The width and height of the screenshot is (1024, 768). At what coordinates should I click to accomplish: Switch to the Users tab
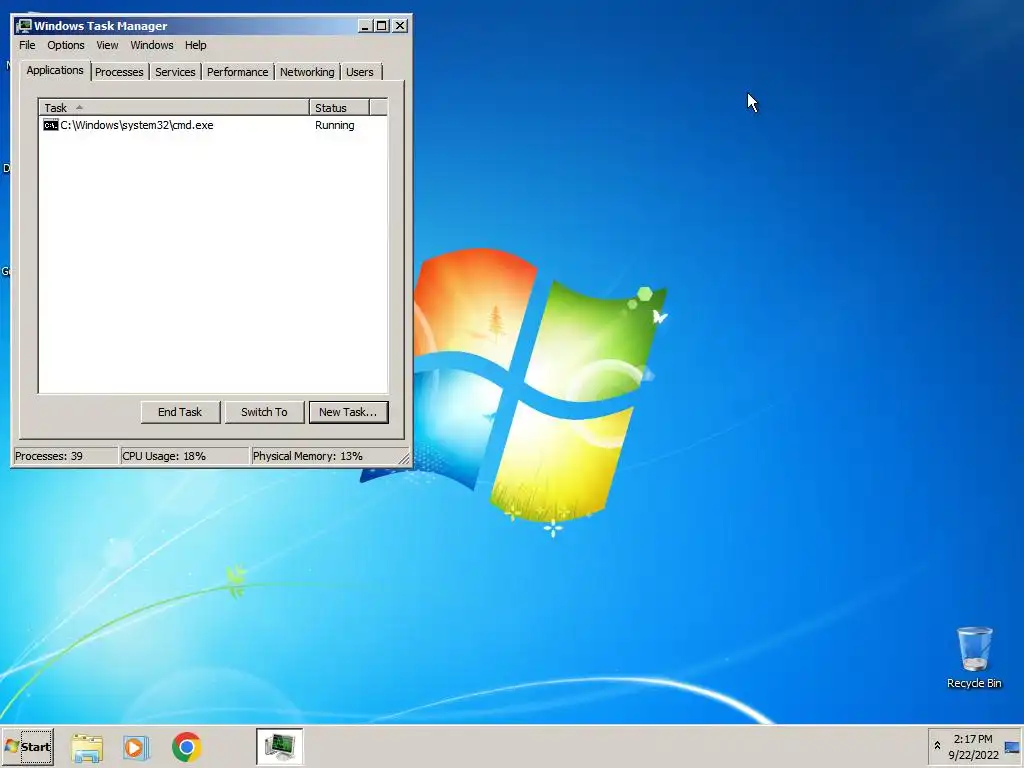(360, 72)
